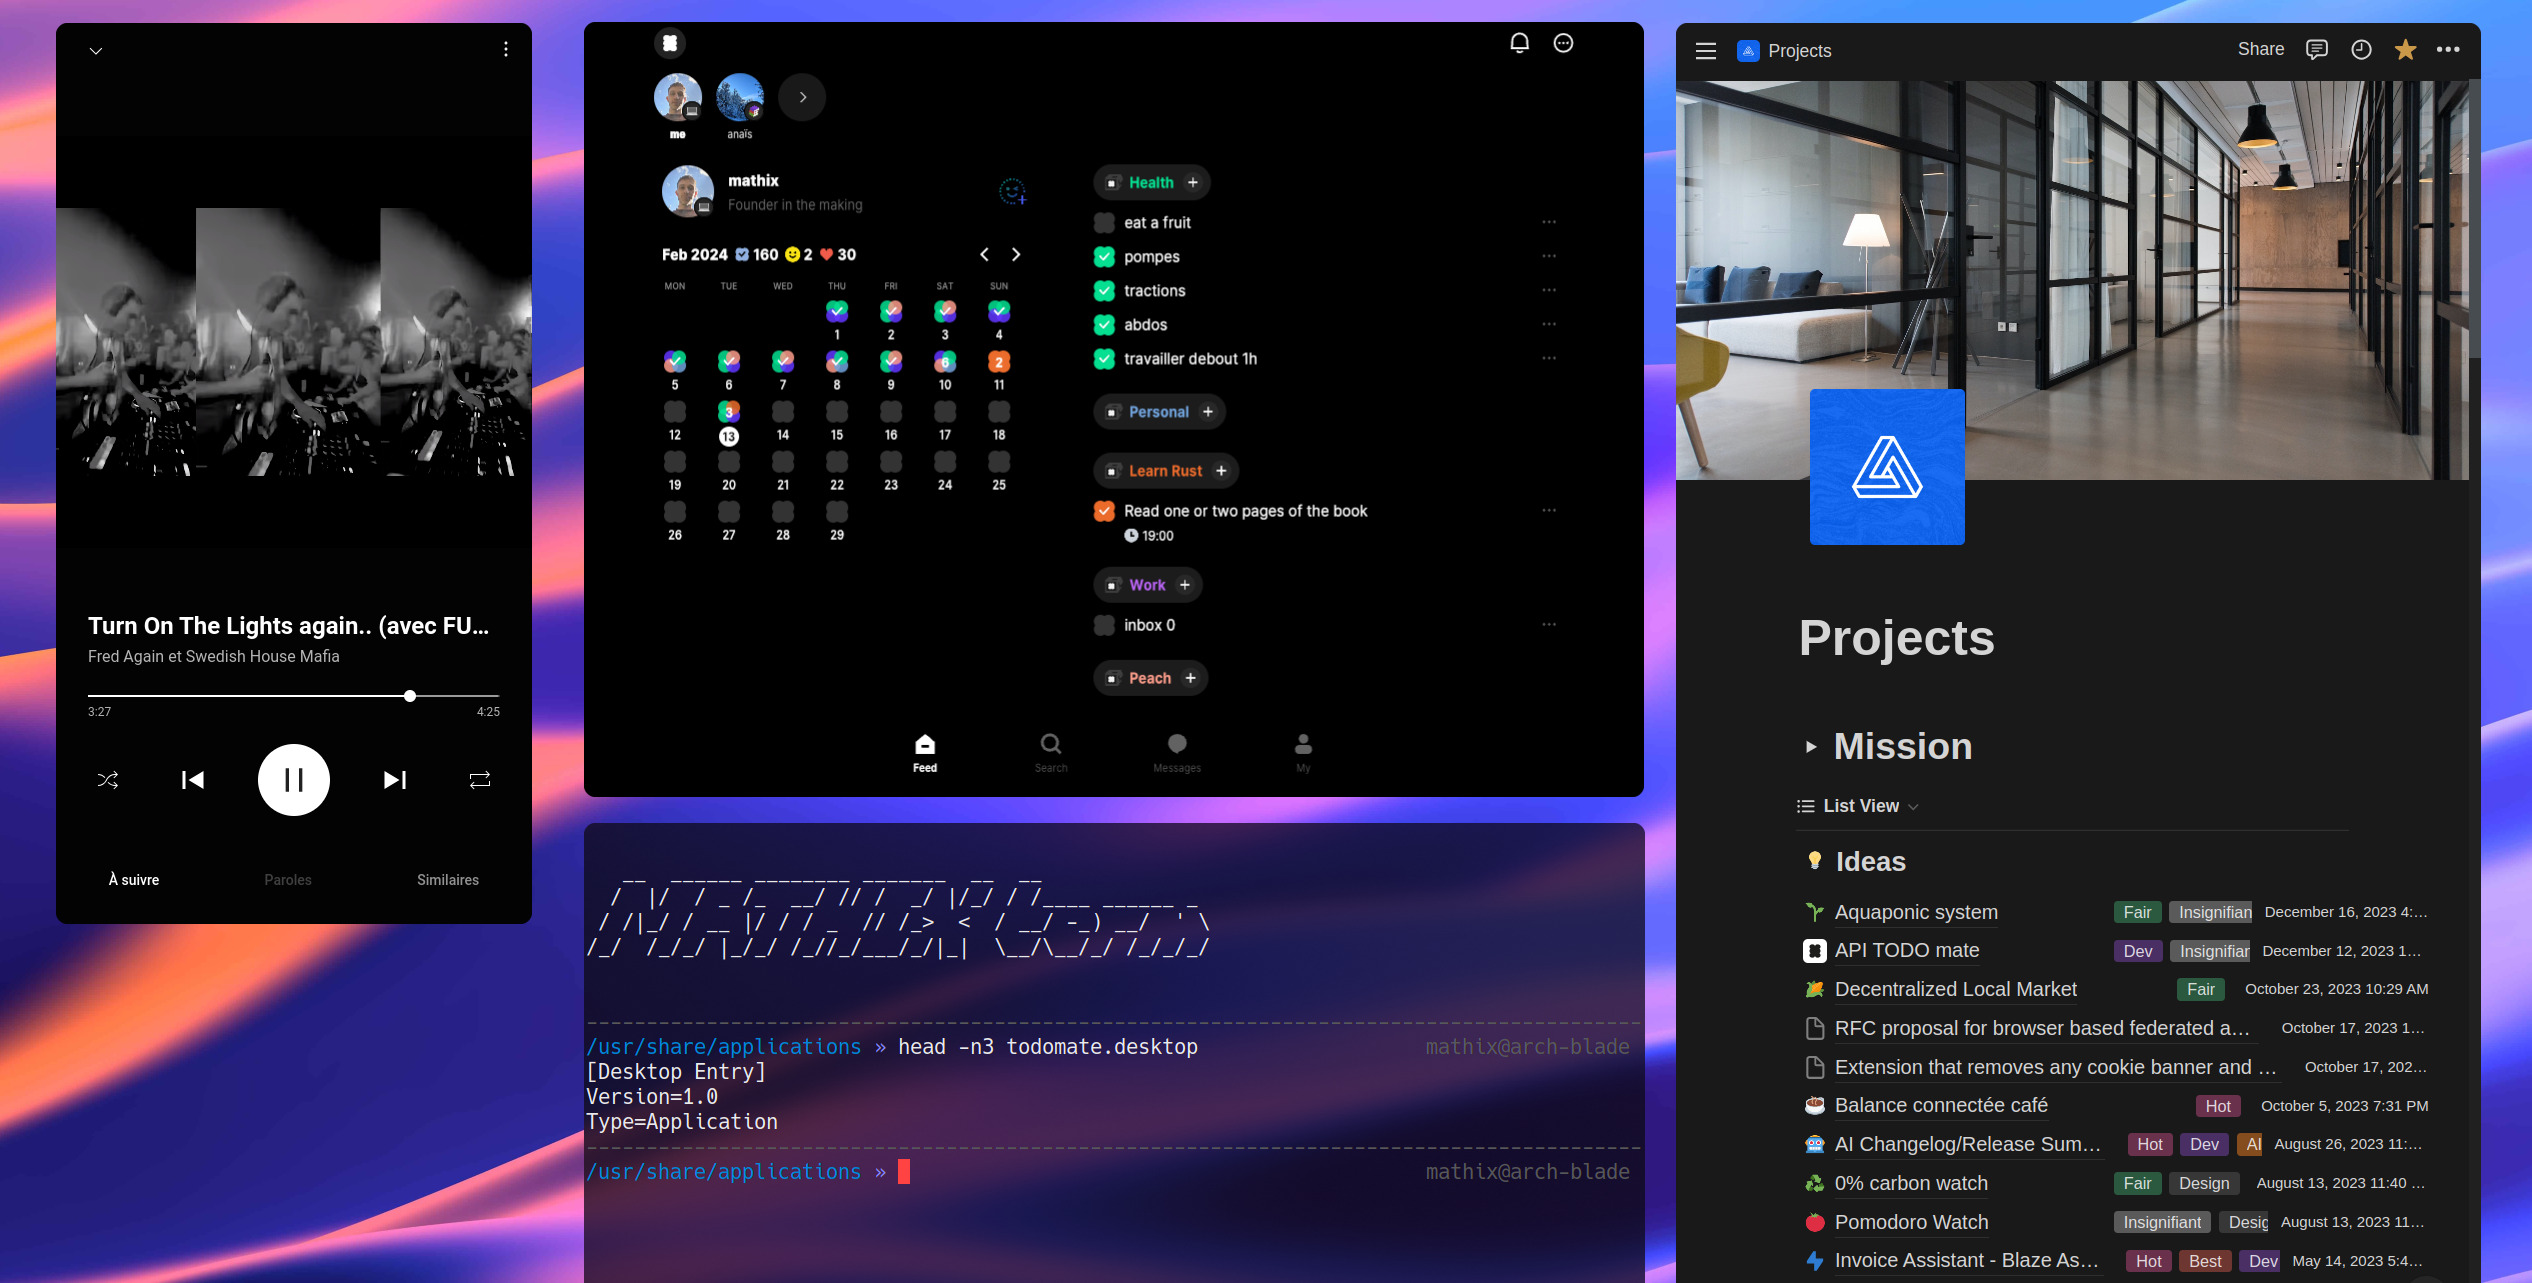Viewport: 2532px width, 1283px height.
Task: Click the notification bell icon in Beeper
Action: click(1518, 44)
